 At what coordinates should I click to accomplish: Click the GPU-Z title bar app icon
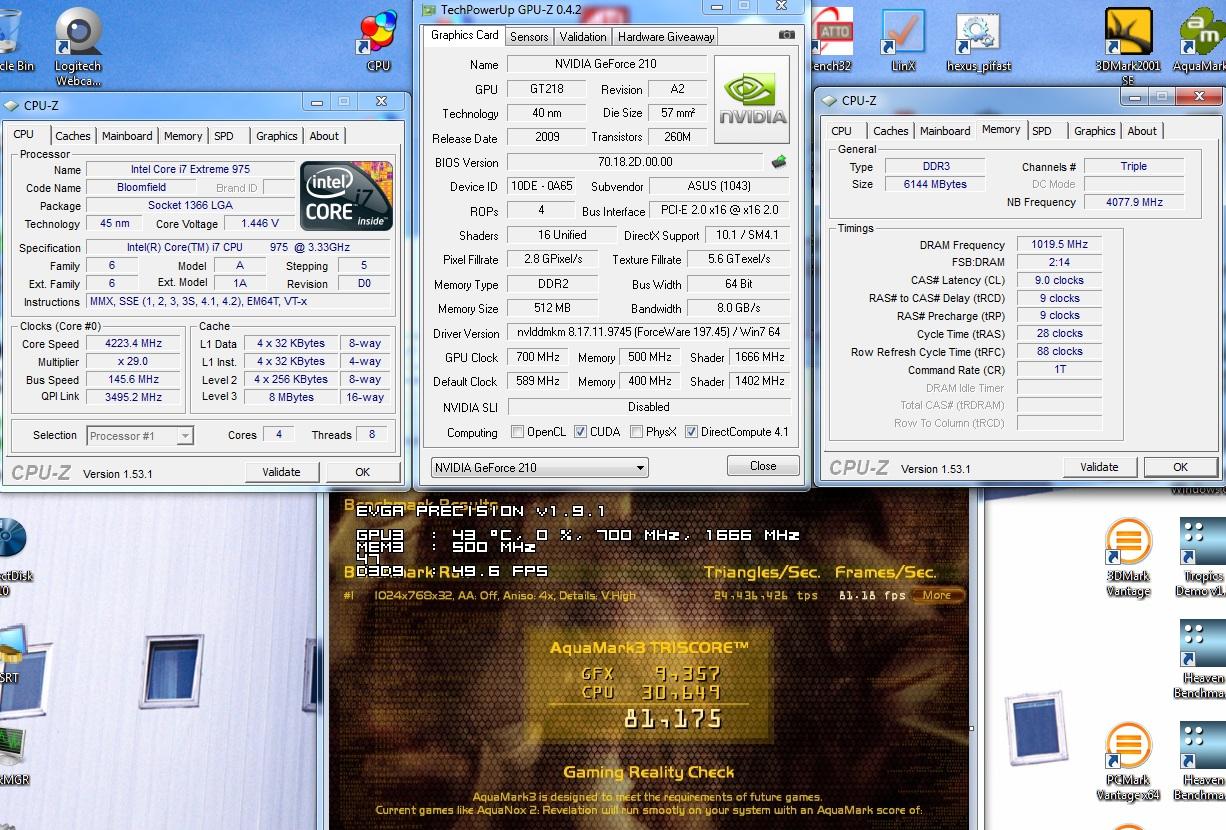tap(429, 10)
